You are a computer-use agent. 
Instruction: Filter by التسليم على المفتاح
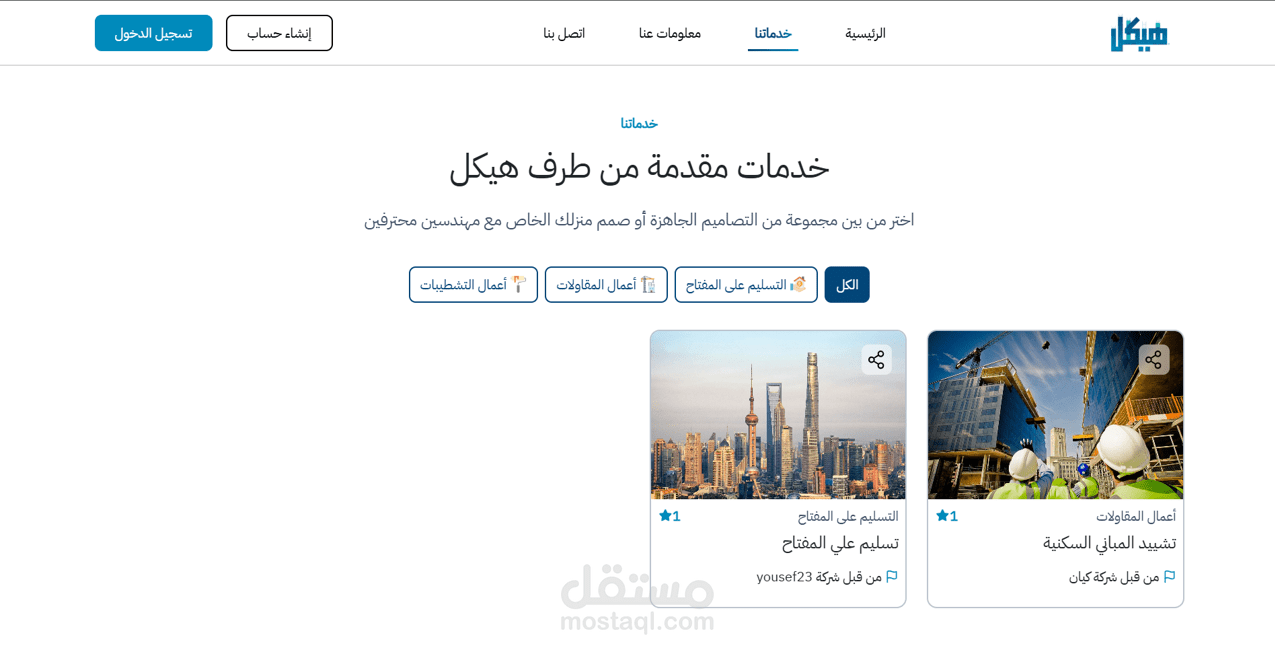coord(746,285)
